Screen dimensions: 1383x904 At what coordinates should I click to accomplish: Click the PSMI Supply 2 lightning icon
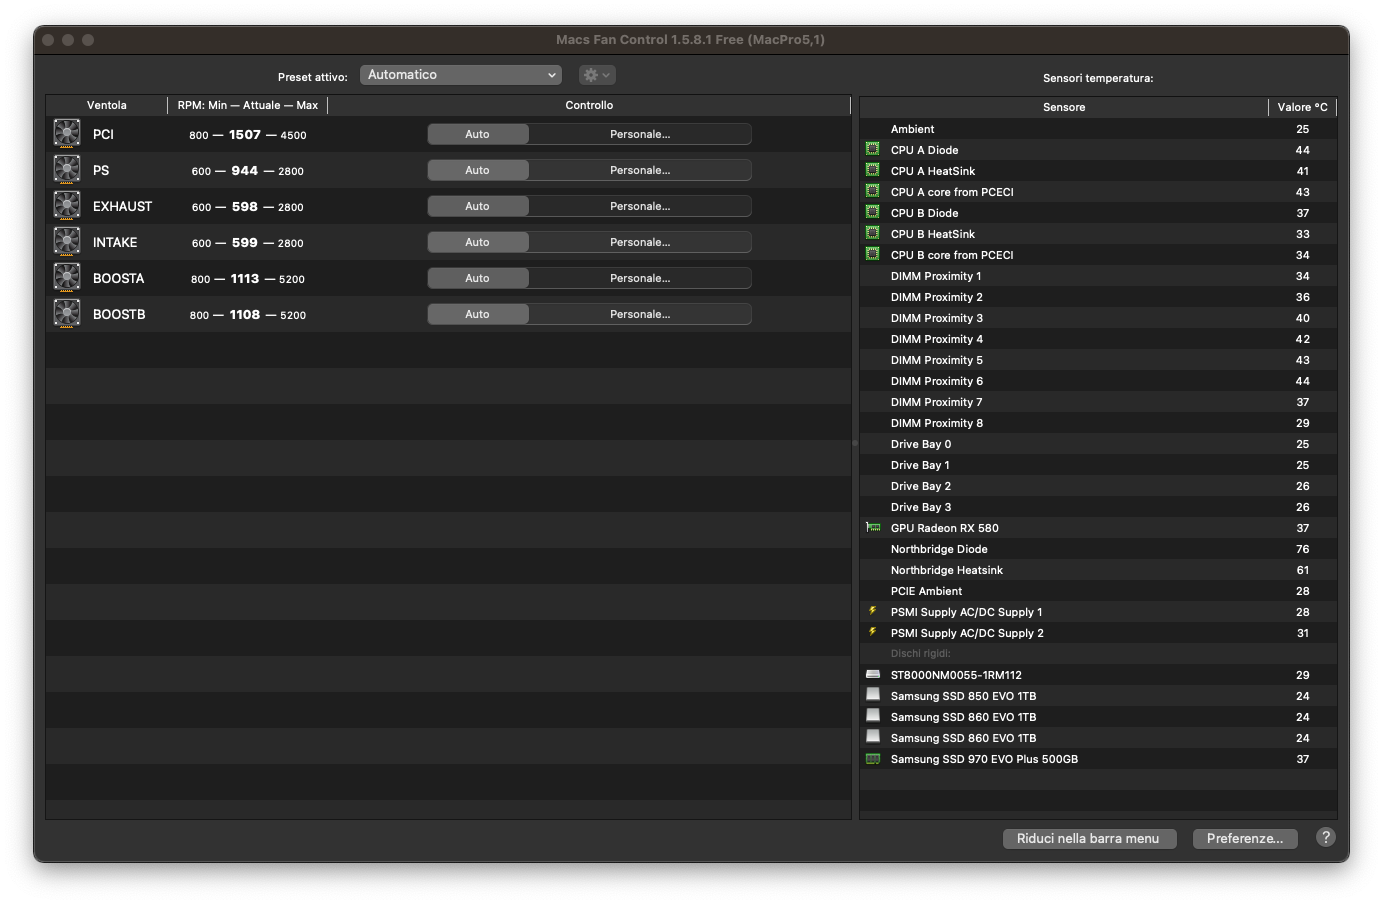click(872, 632)
